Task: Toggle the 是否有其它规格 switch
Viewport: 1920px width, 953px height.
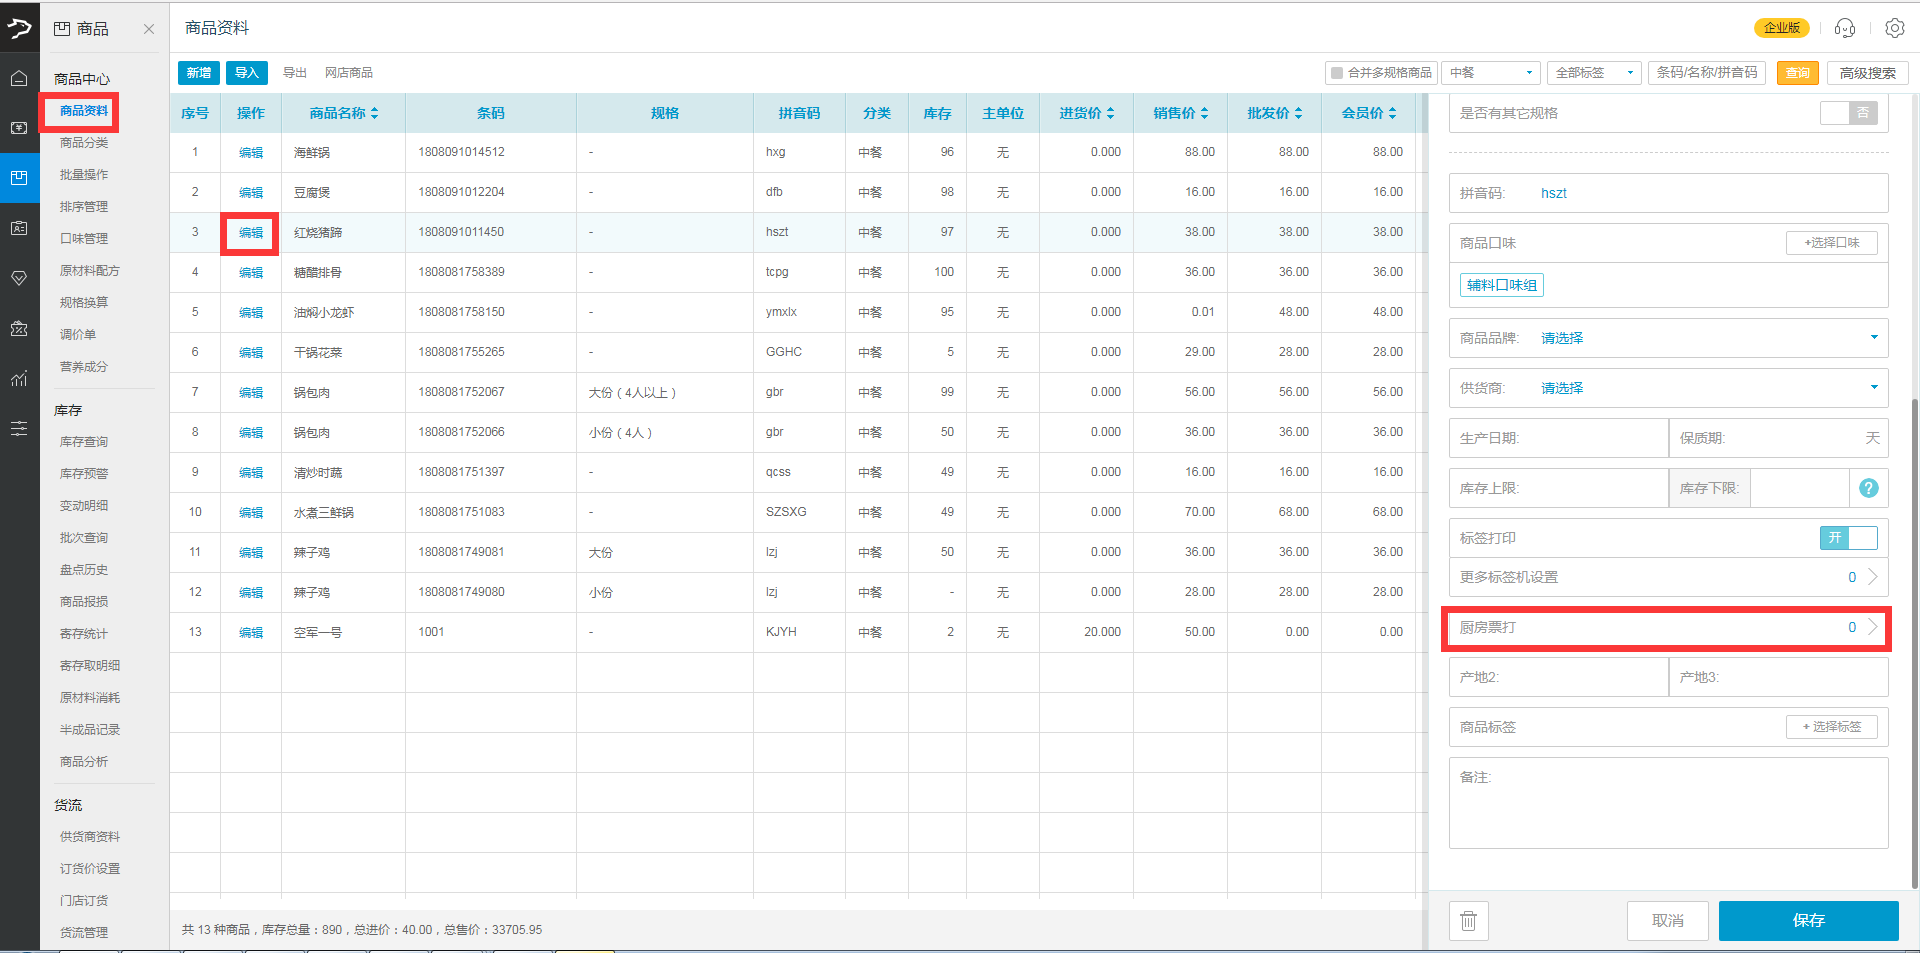Action: coord(1848,113)
